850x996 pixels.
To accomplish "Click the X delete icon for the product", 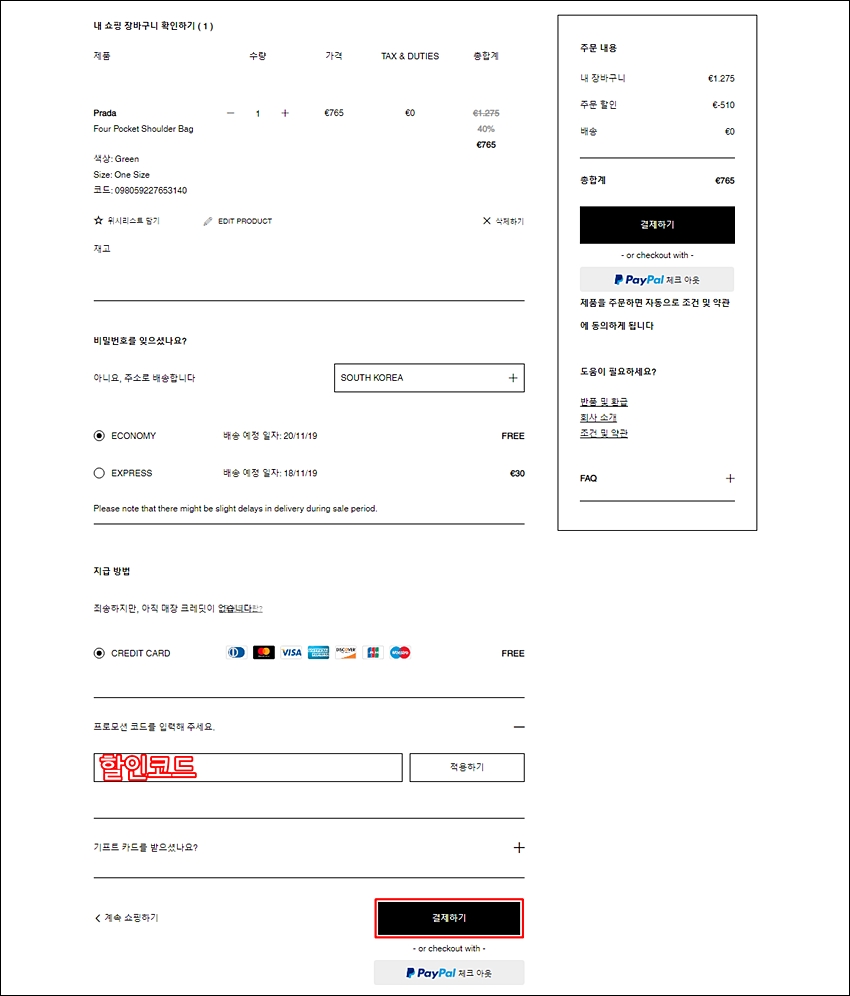I will [487, 220].
